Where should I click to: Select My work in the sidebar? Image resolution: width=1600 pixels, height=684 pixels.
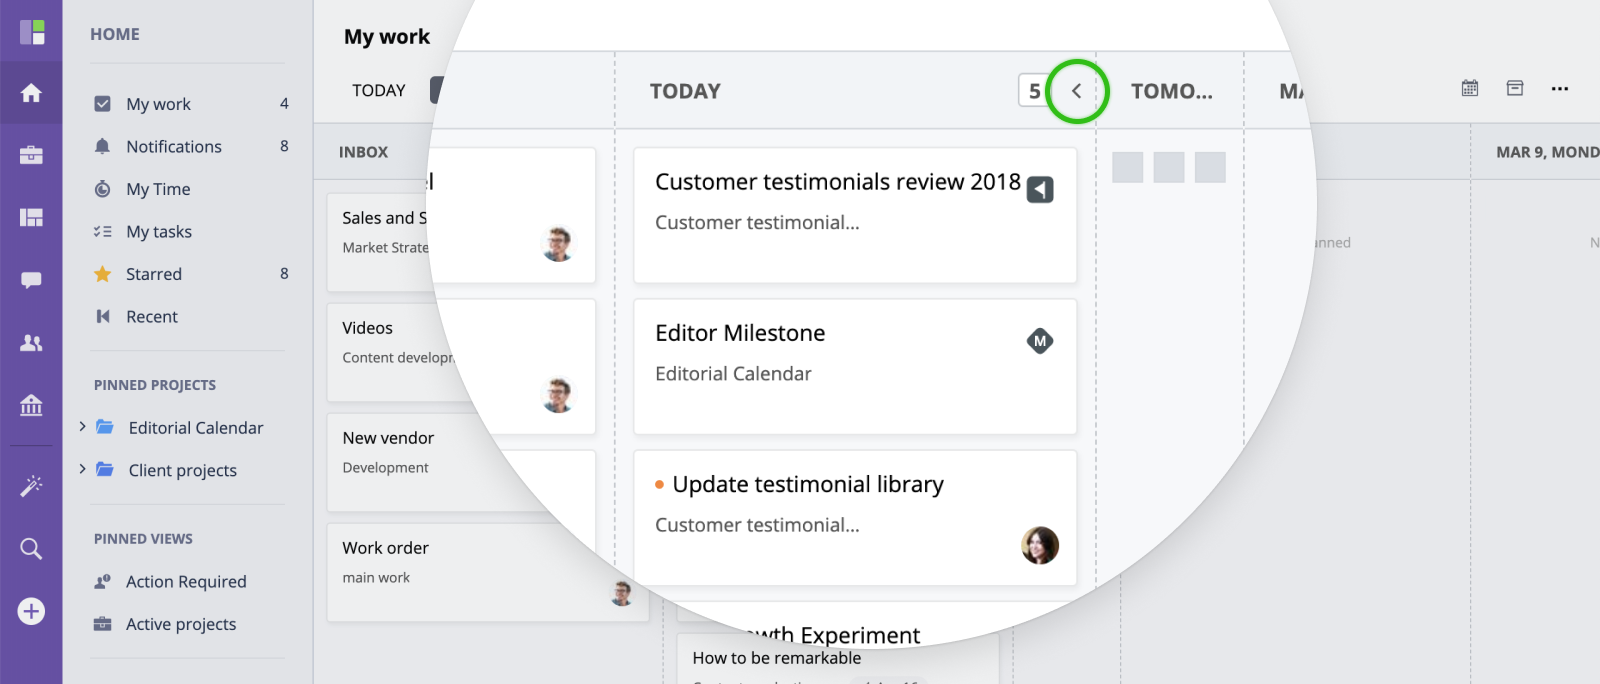(158, 104)
